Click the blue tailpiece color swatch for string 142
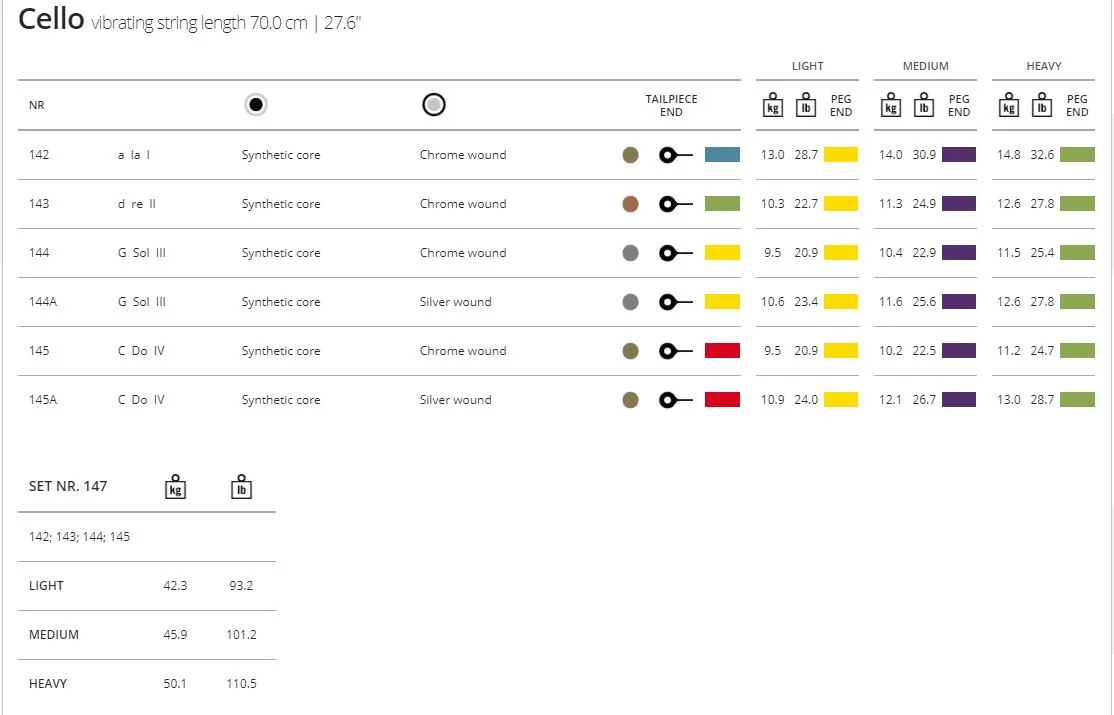This screenshot has width=1114, height=715. click(722, 155)
